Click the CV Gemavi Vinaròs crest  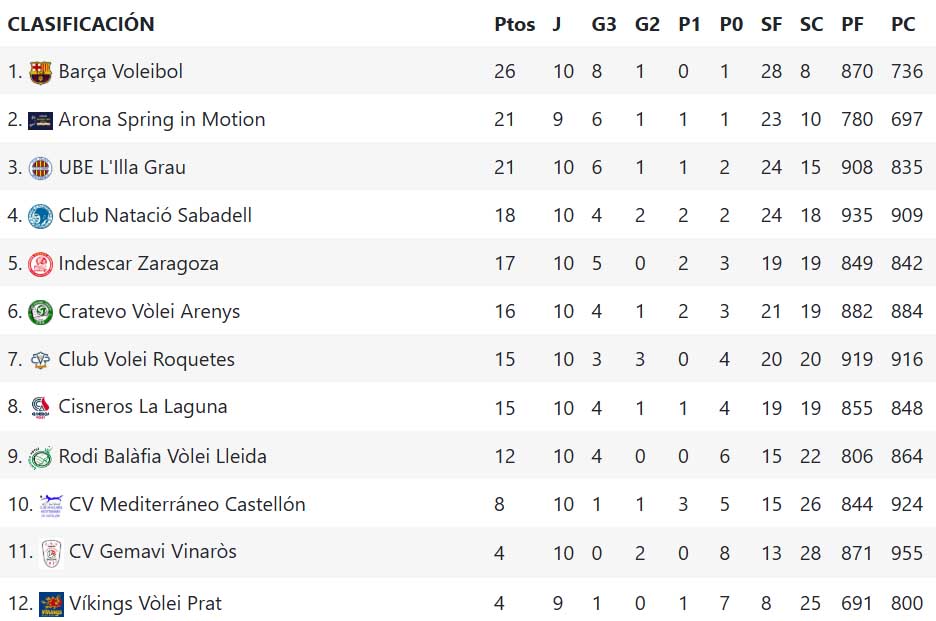[51, 552]
